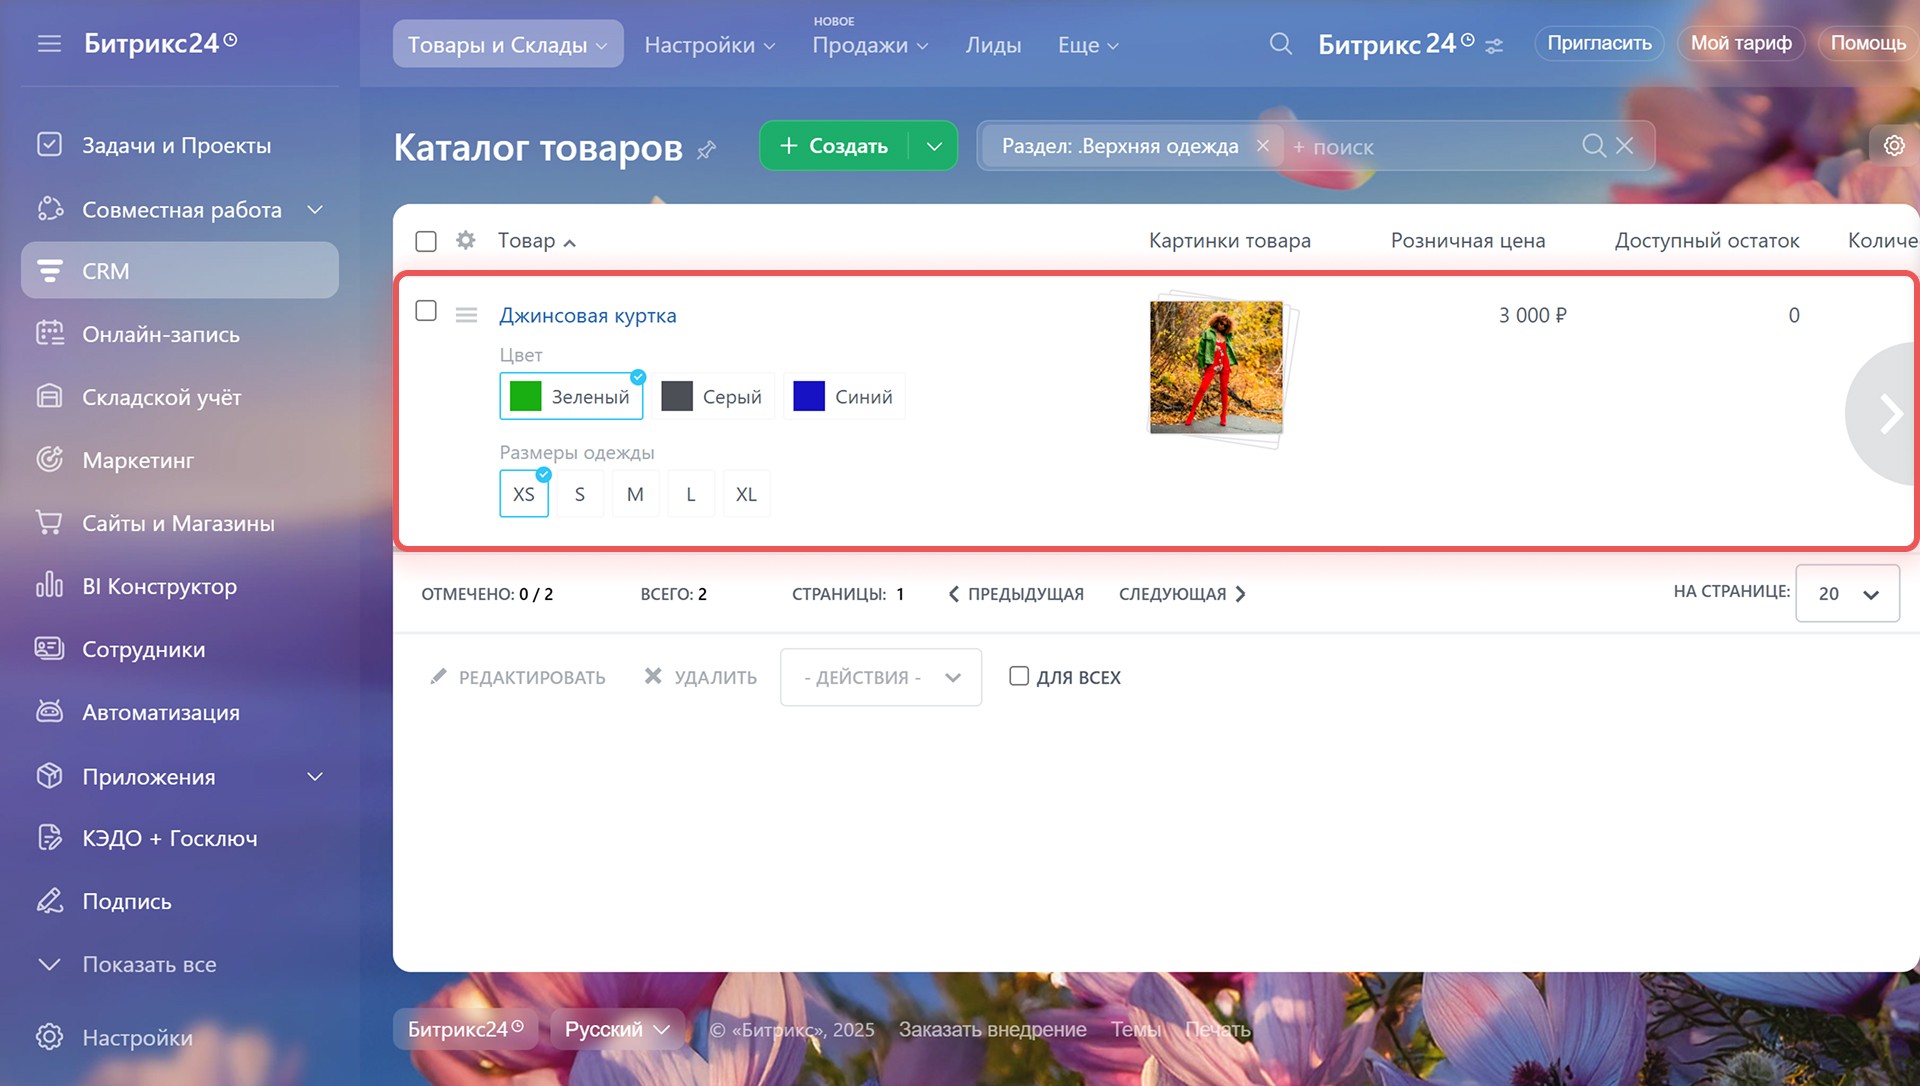Click the magnifier search icon in top bar
Screen dimensions: 1920x1086
click(1280, 44)
